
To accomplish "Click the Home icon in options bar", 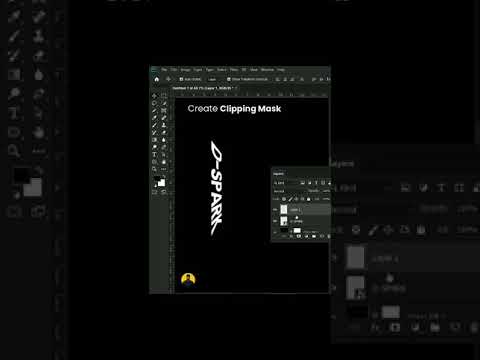I will [x=156, y=79].
